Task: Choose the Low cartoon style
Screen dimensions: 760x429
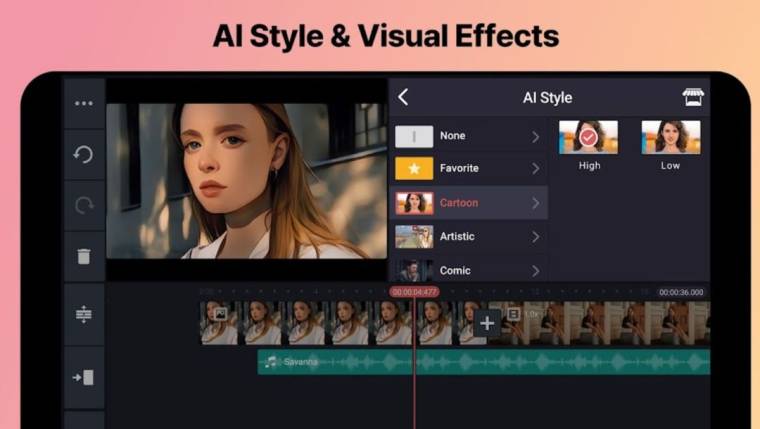Action: pyautogui.click(x=671, y=137)
